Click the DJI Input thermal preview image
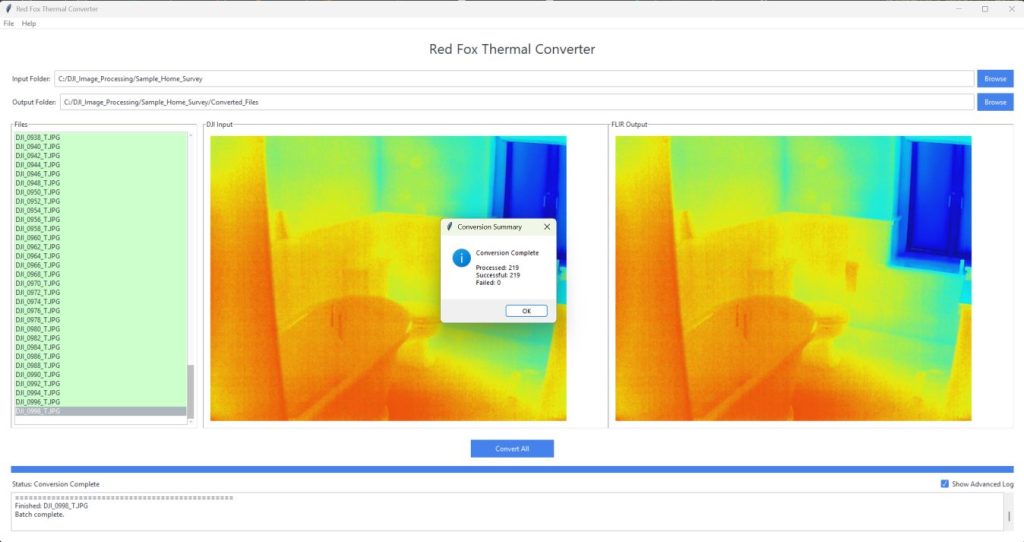The height and width of the screenshot is (542, 1024). tap(388, 278)
